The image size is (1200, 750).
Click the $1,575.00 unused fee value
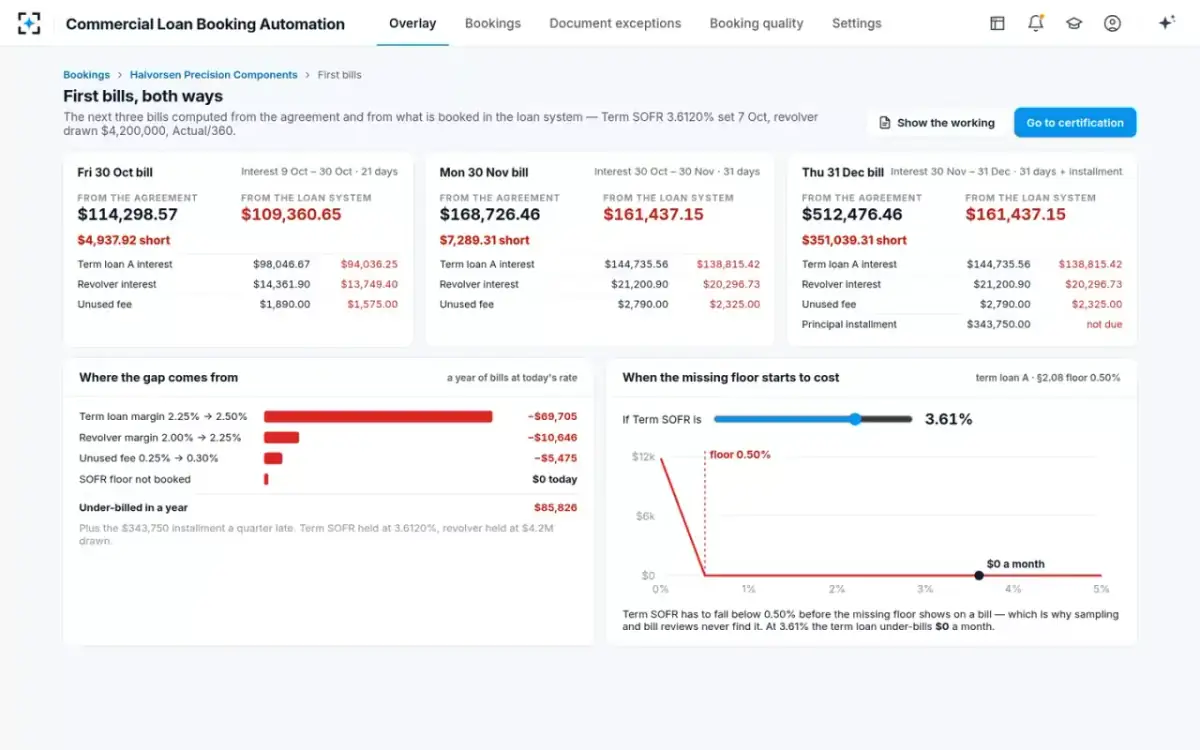pos(373,304)
